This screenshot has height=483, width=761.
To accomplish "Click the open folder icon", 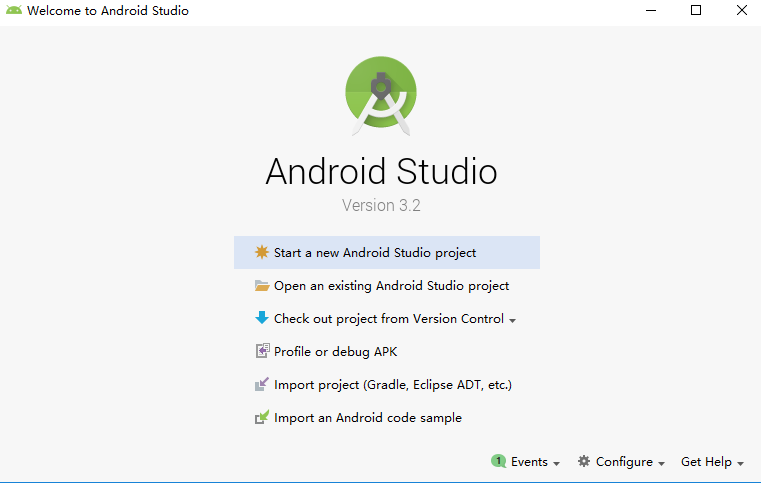I will [x=262, y=285].
